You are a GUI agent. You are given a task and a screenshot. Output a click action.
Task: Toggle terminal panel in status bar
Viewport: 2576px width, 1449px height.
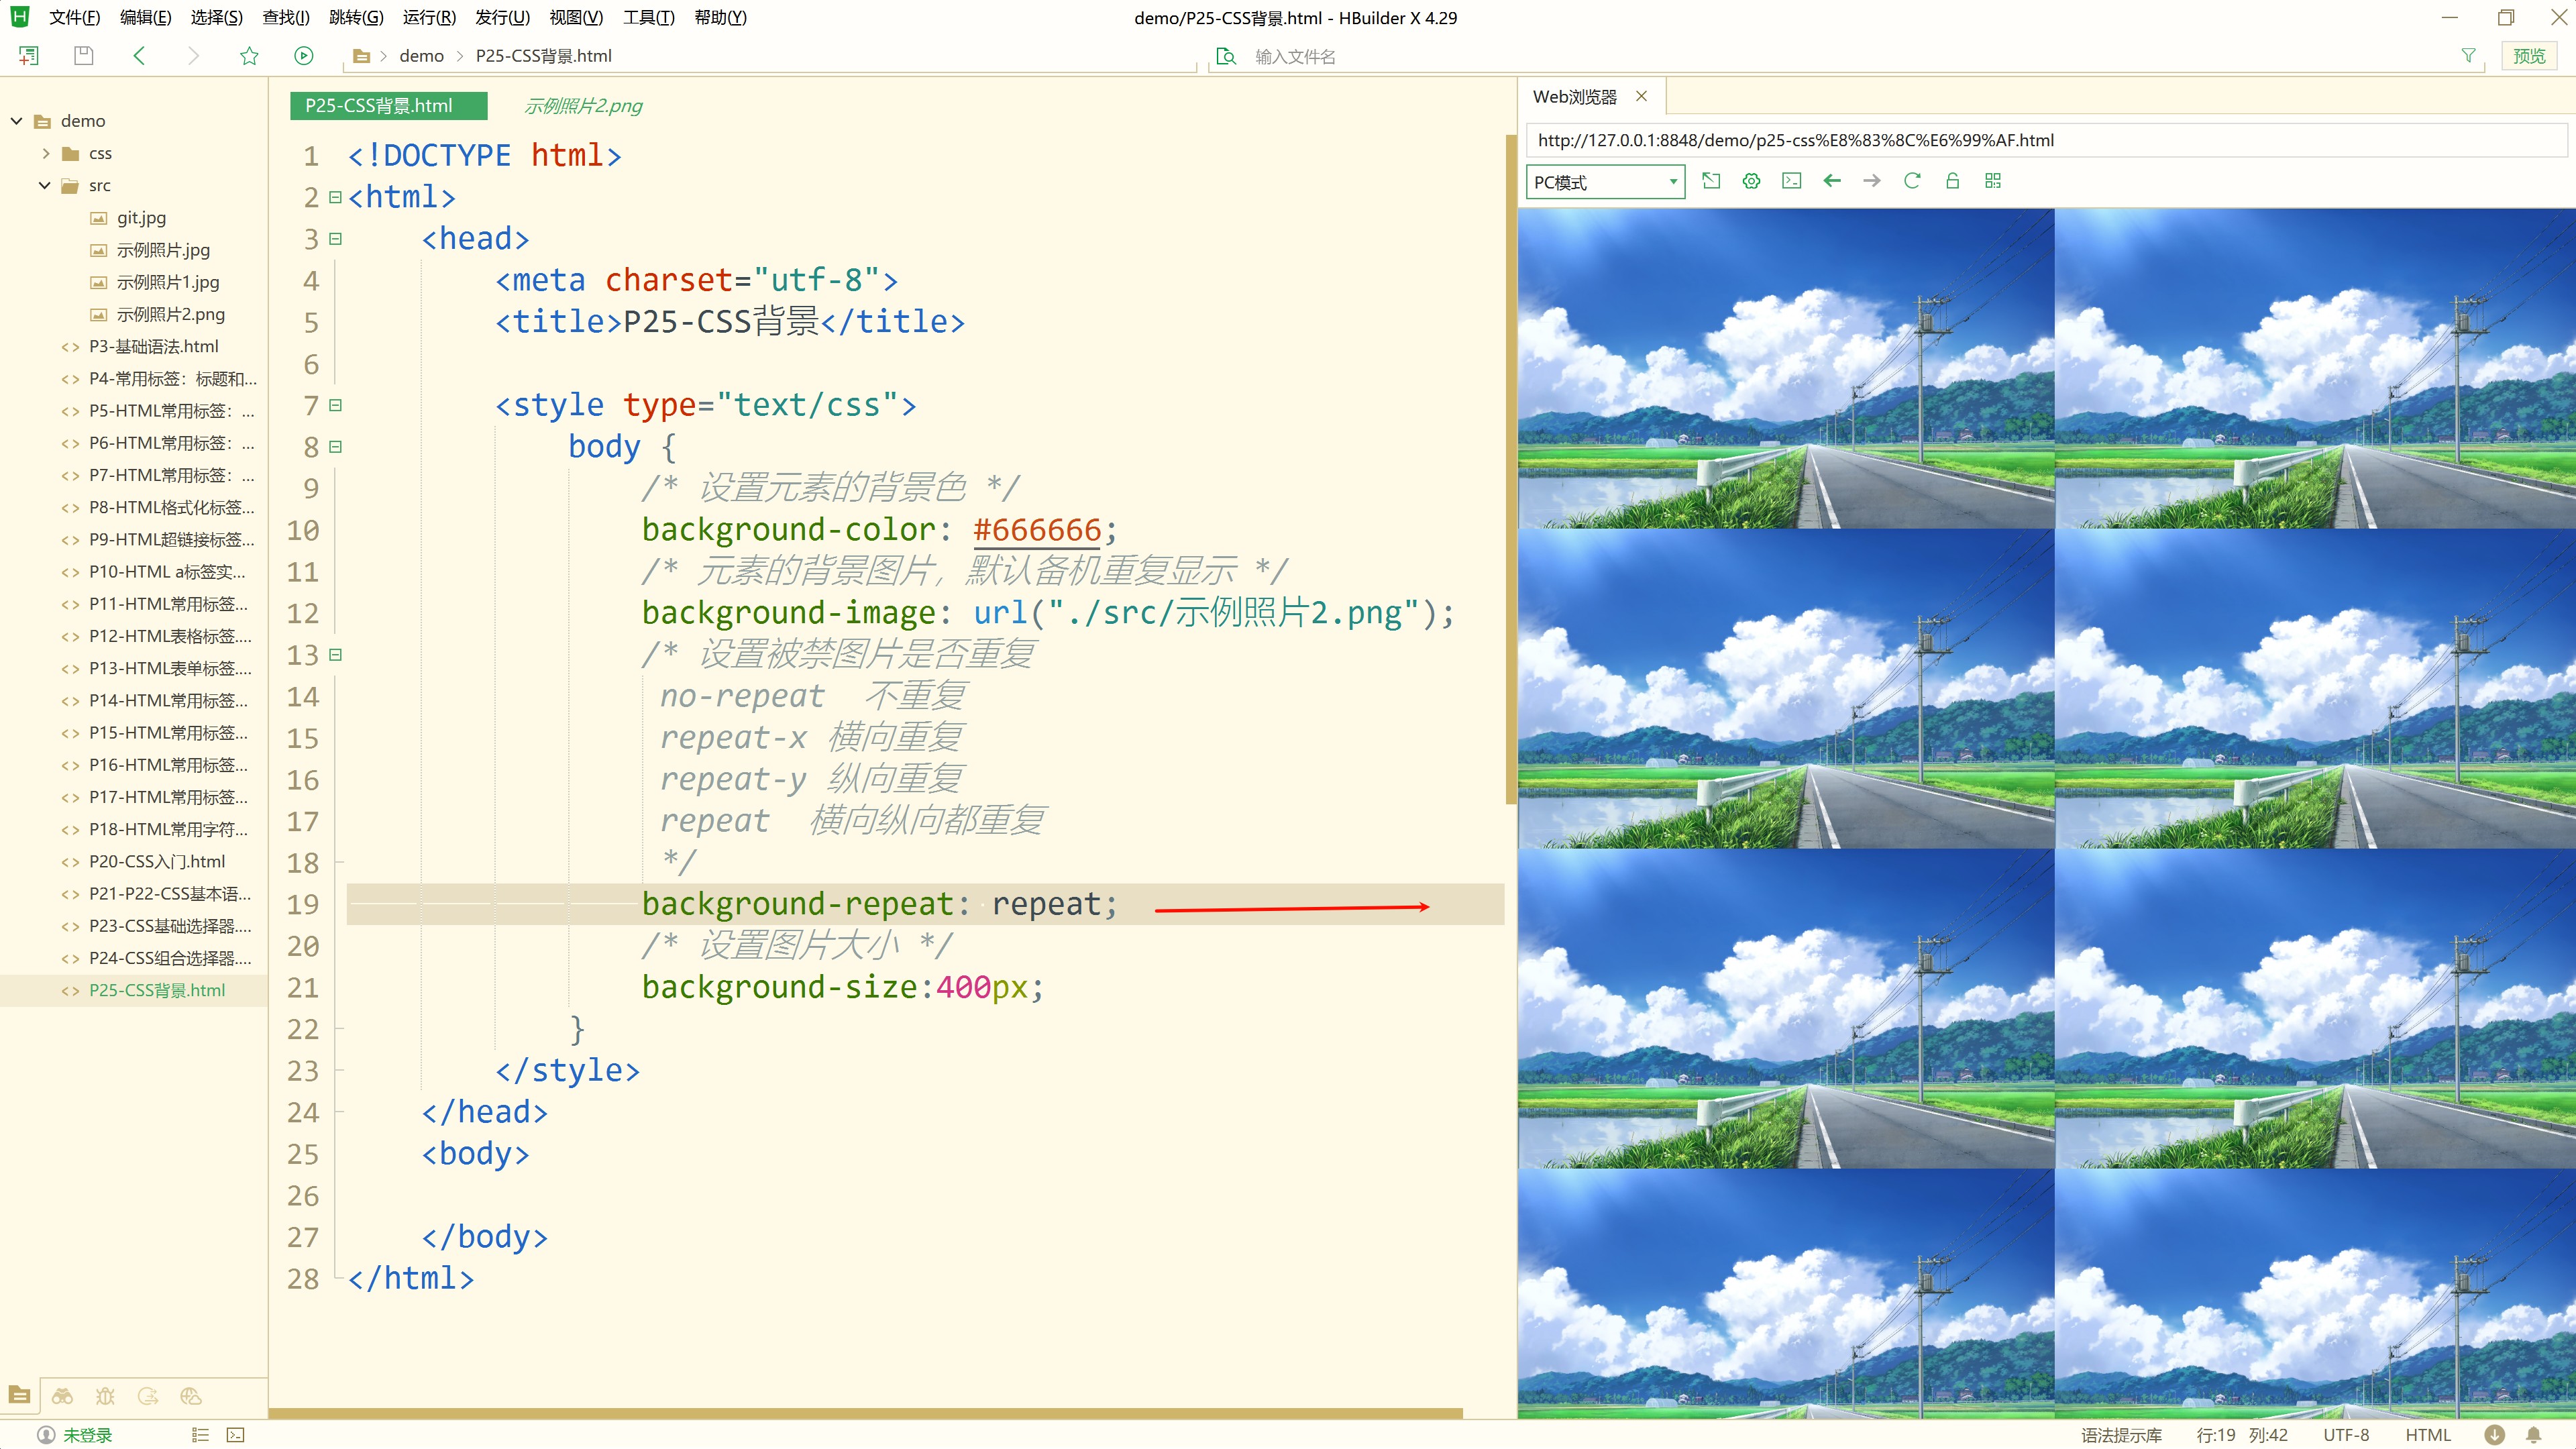pyautogui.click(x=235, y=1435)
